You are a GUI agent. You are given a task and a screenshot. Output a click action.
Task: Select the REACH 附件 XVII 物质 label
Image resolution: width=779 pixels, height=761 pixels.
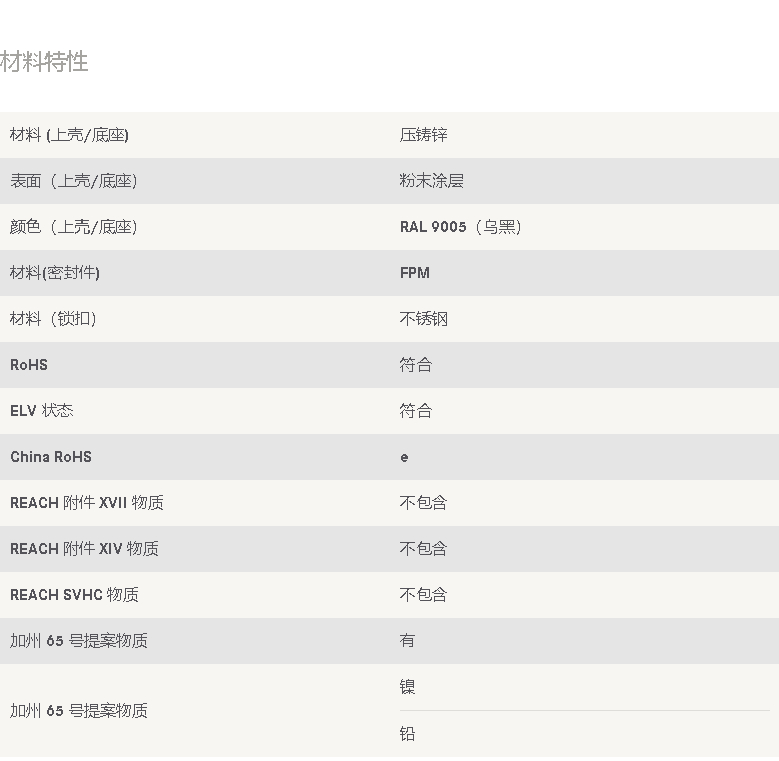click(87, 503)
